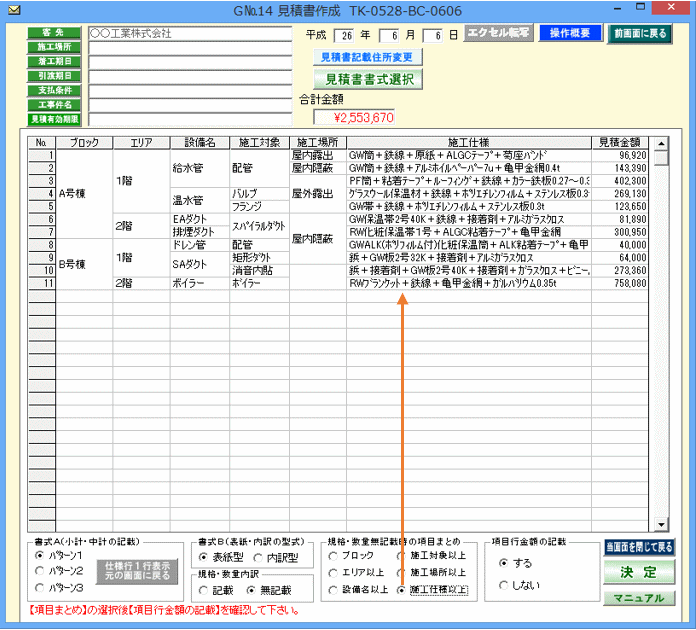Click the amount cell 758,080

point(620,283)
